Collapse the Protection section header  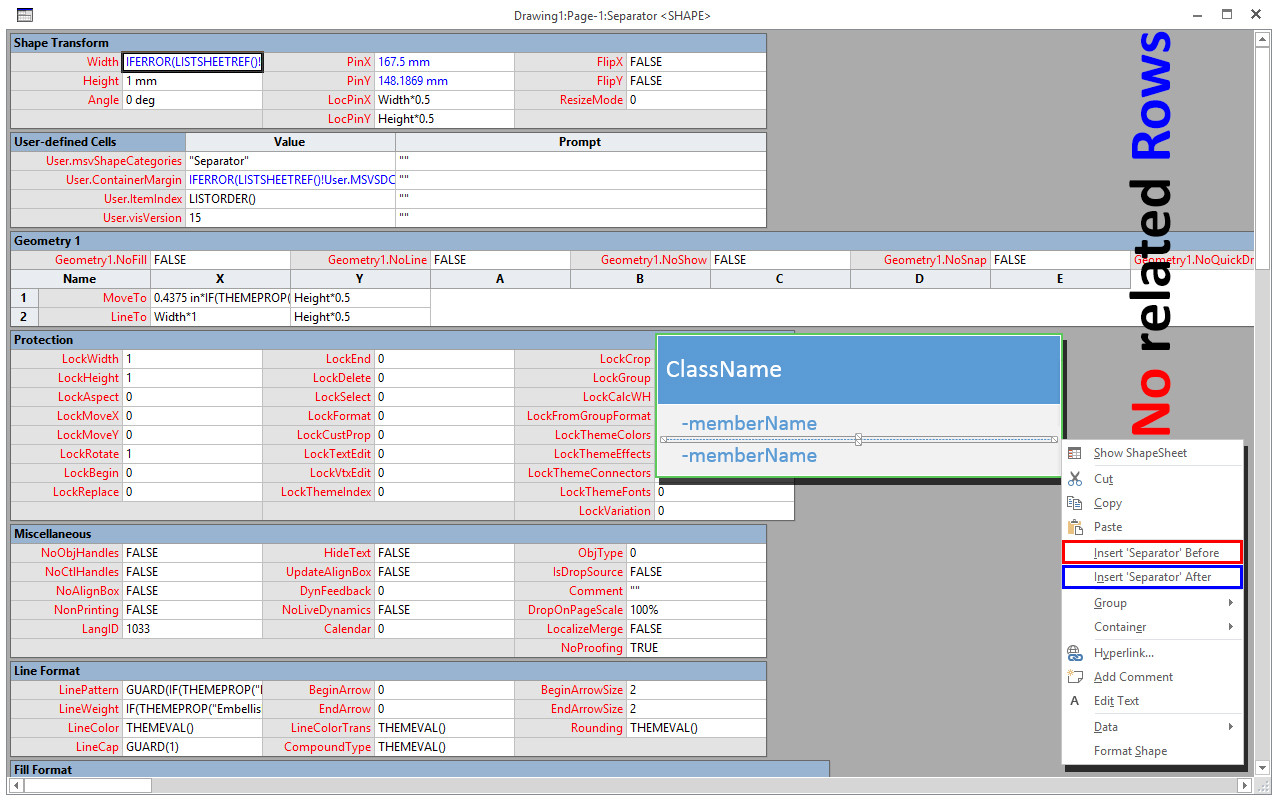click(x=402, y=340)
